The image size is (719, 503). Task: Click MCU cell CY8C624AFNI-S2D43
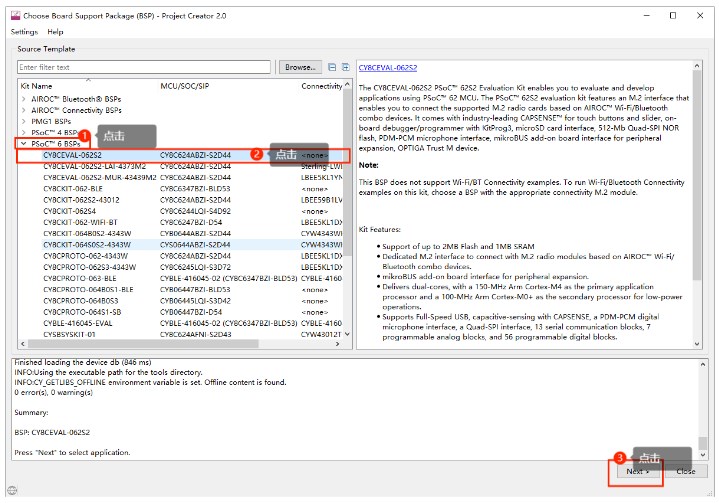(x=195, y=334)
